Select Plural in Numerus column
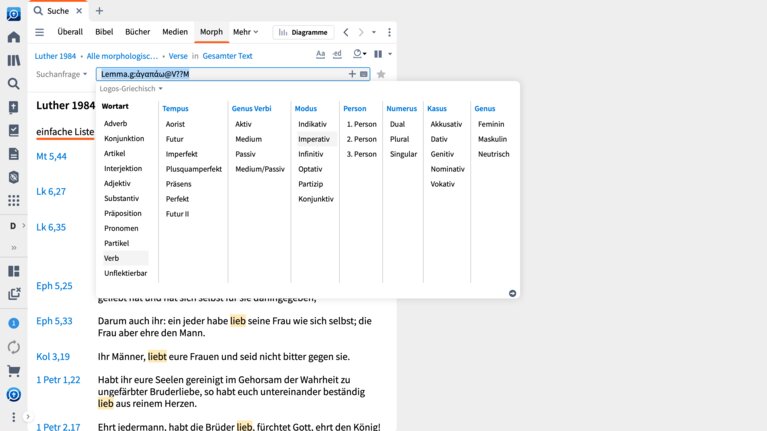The width and height of the screenshot is (767, 431). (x=399, y=139)
